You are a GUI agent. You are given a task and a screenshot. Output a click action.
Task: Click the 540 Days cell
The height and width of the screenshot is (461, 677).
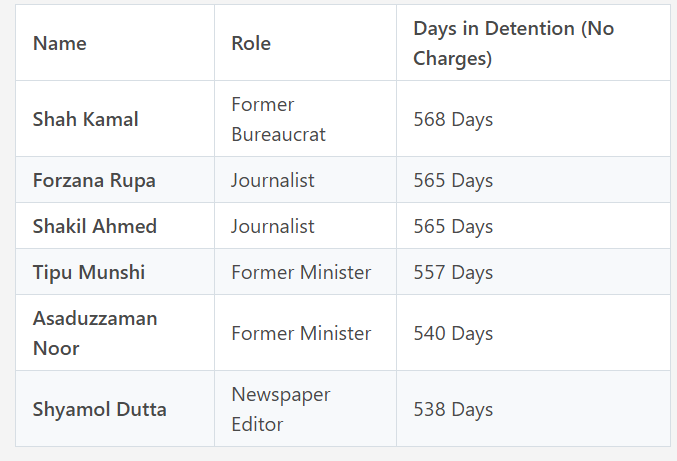[453, 333]
